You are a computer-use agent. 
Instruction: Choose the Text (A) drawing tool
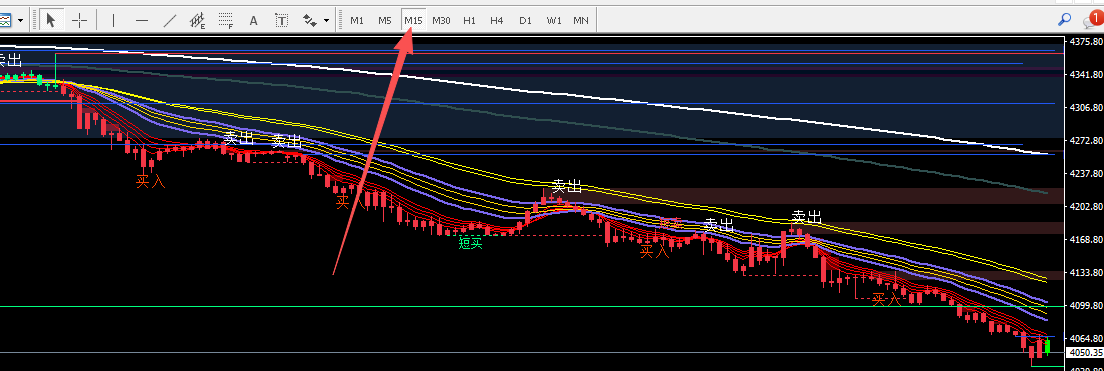click(253, 20)
